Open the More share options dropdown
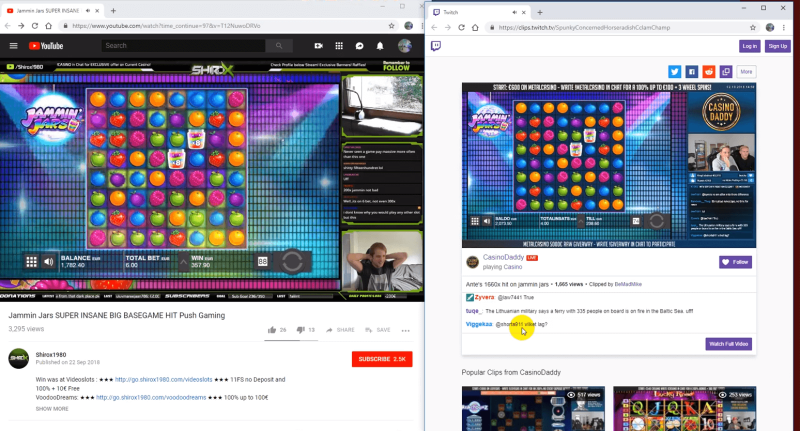The width and height of the screenshot is (800, 431). coord(746,72)
